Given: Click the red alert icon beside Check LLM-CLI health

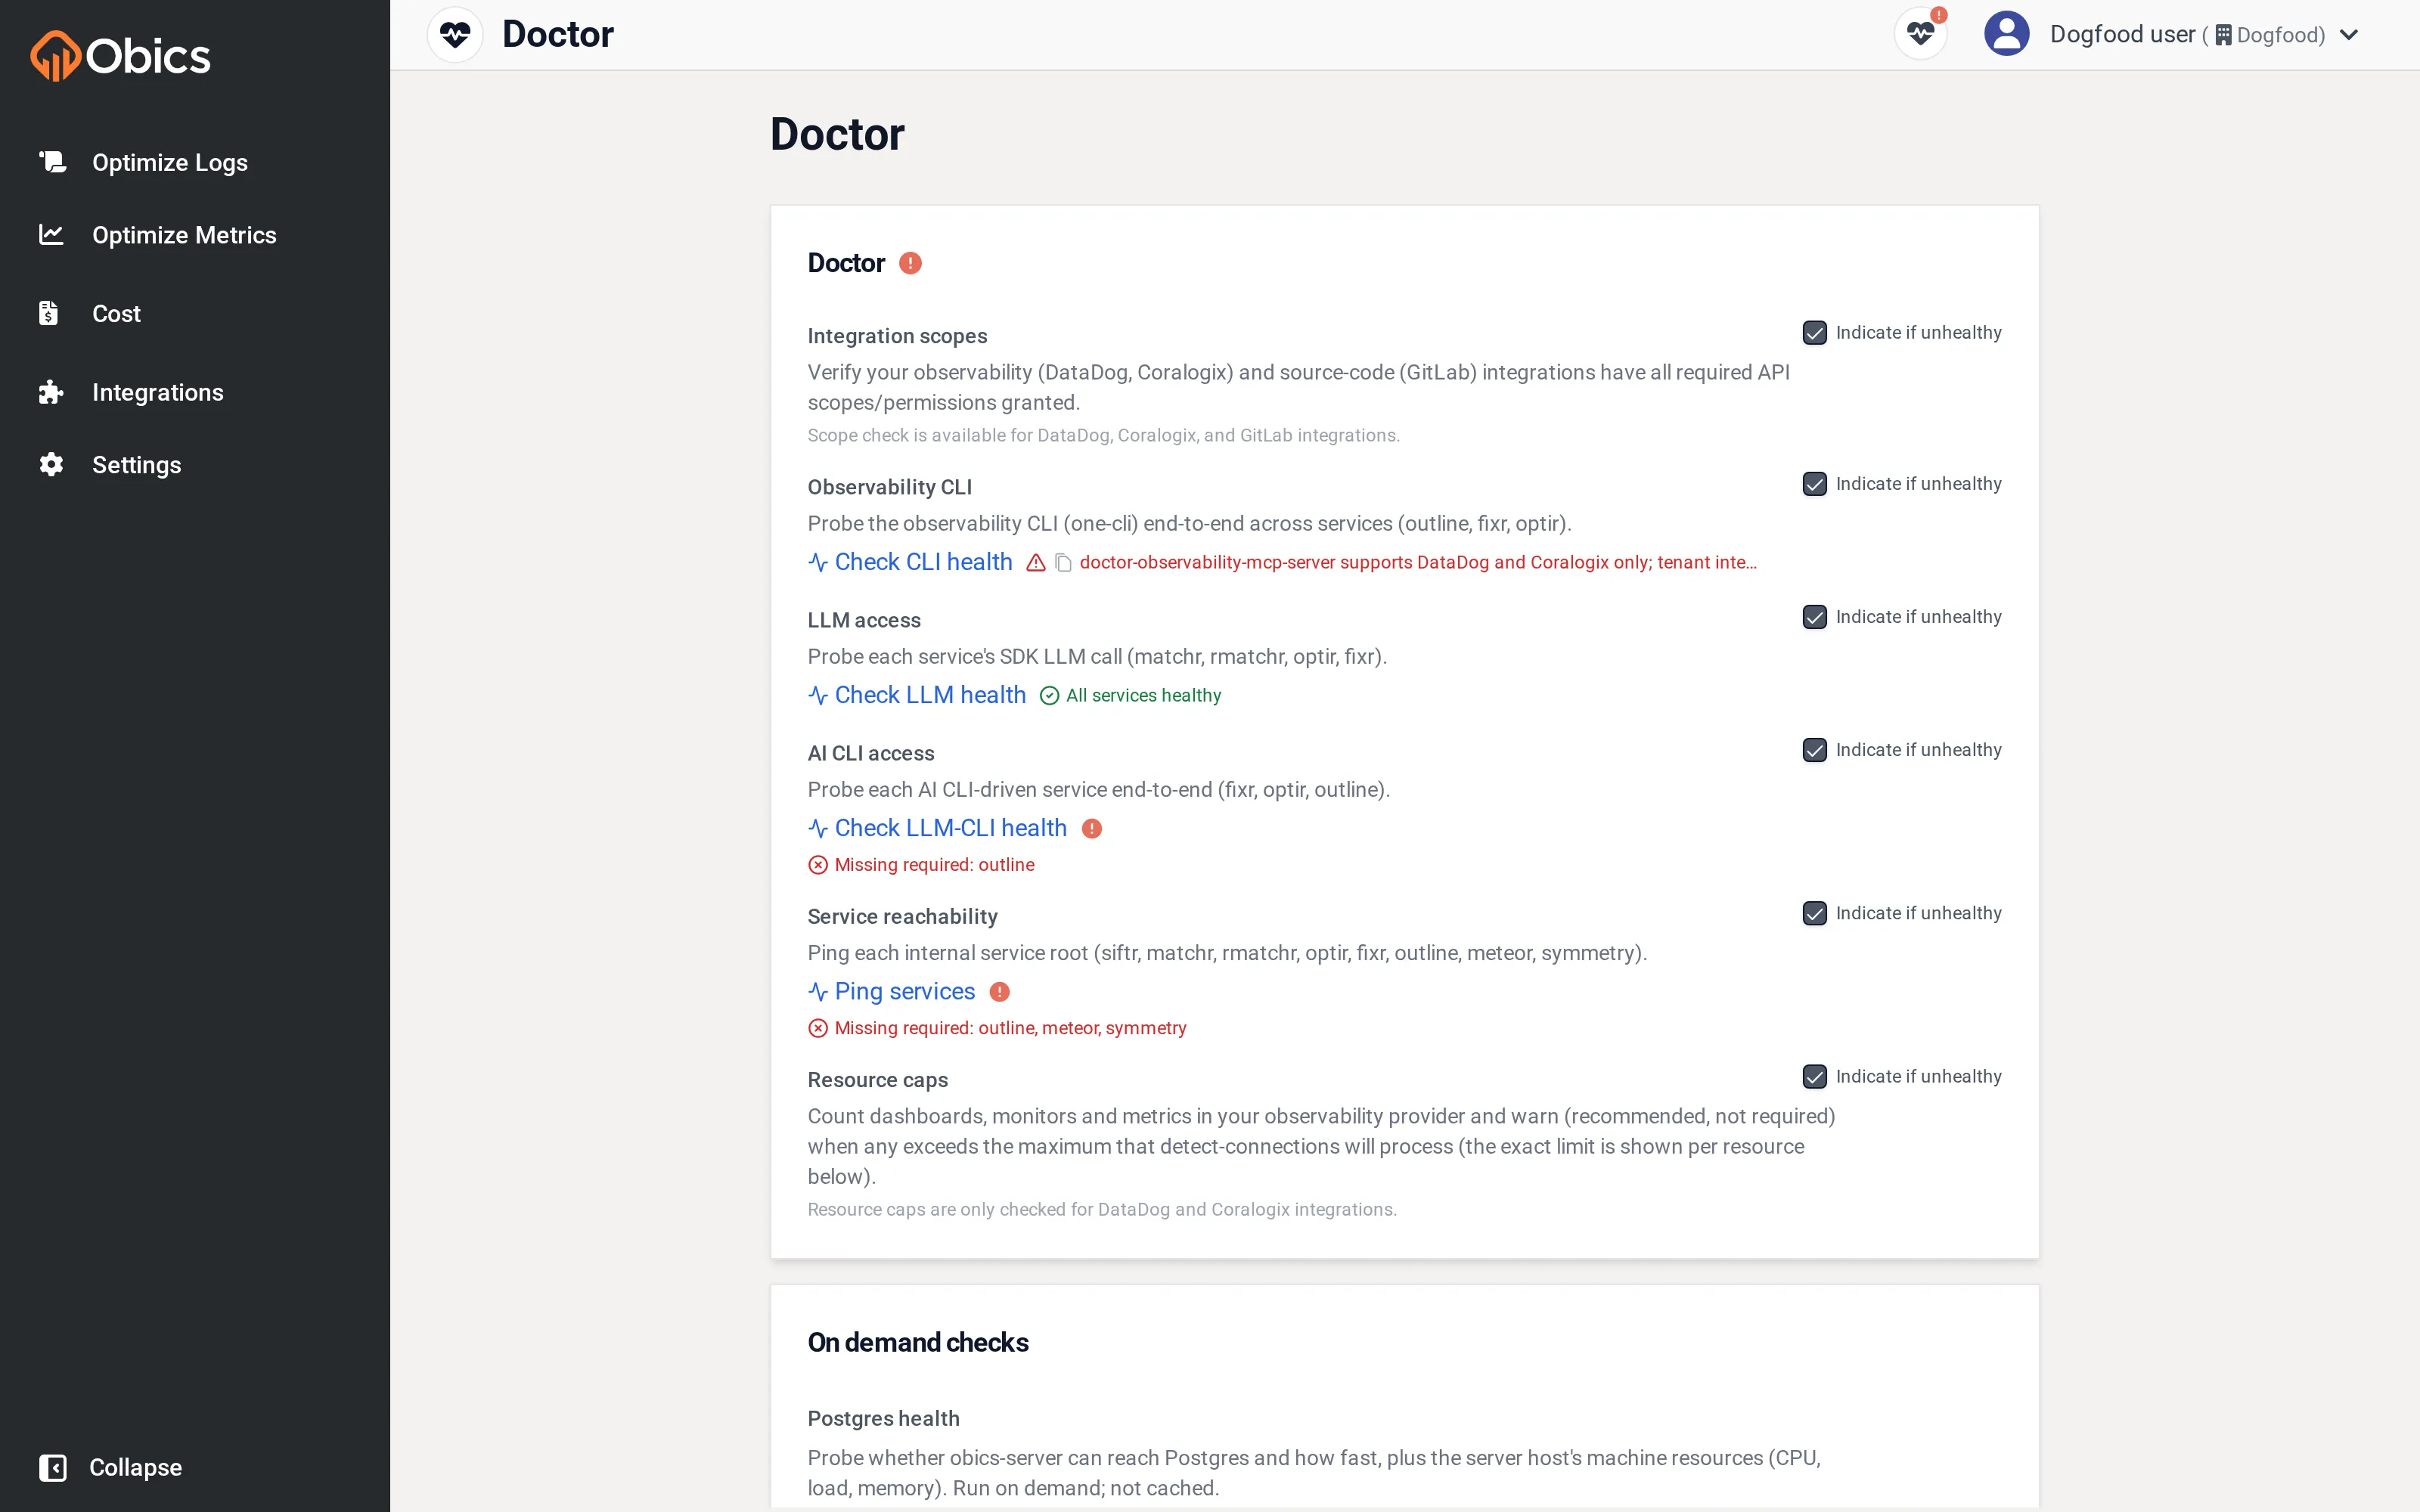Looking at the screenshot, I should click(x=1092, y=828).
